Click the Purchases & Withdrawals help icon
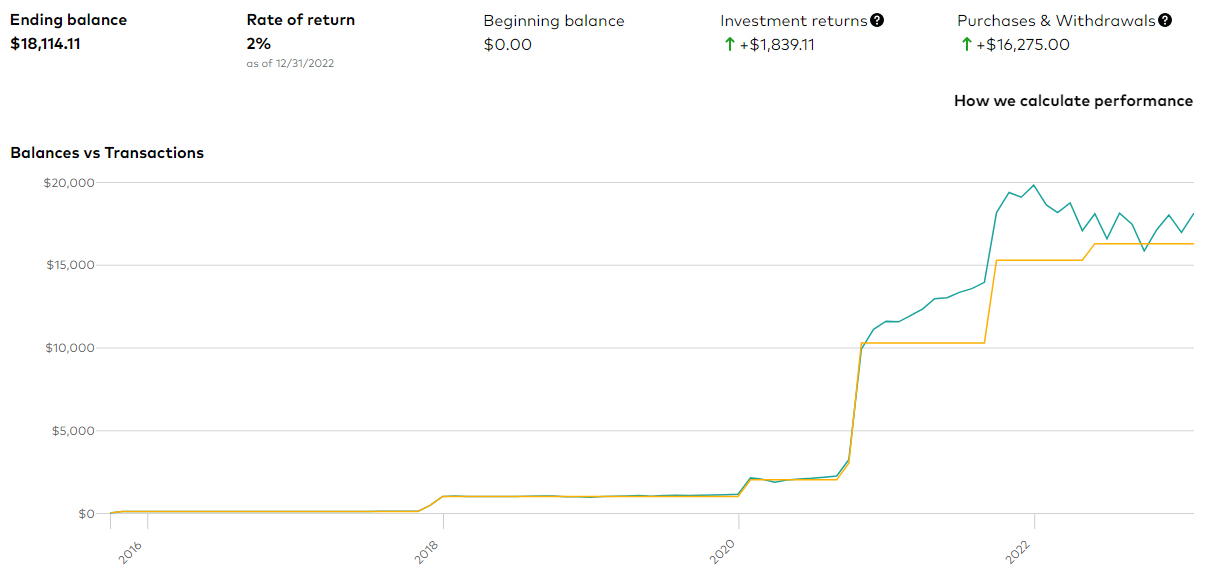 click(1165, 20)
